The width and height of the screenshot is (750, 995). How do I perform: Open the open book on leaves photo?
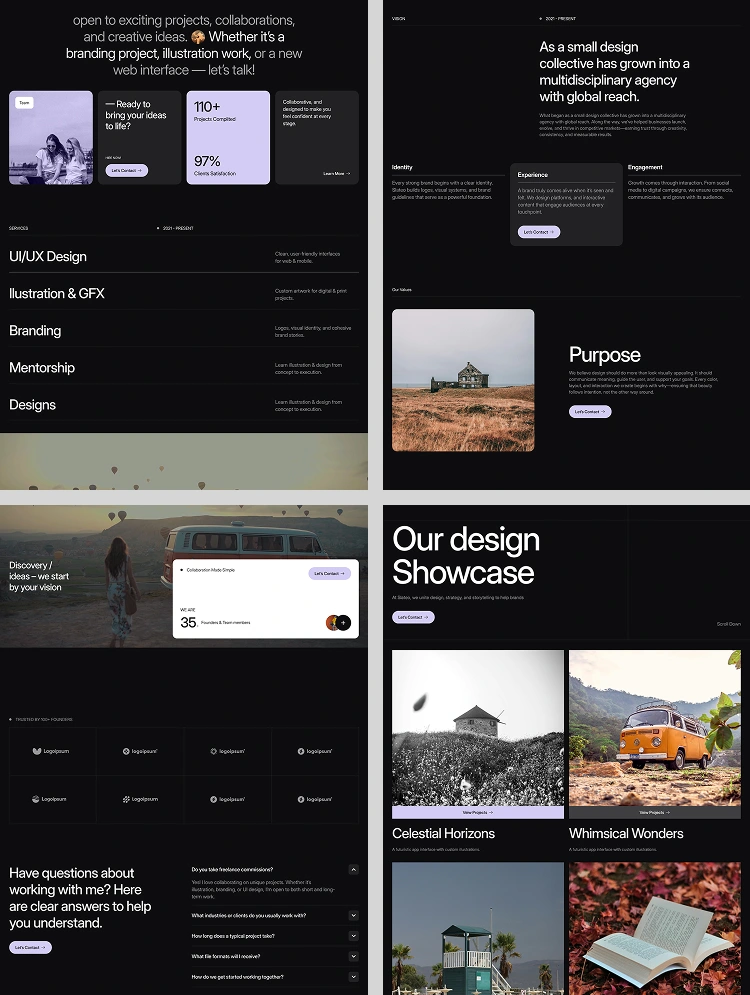pos(655,928)
